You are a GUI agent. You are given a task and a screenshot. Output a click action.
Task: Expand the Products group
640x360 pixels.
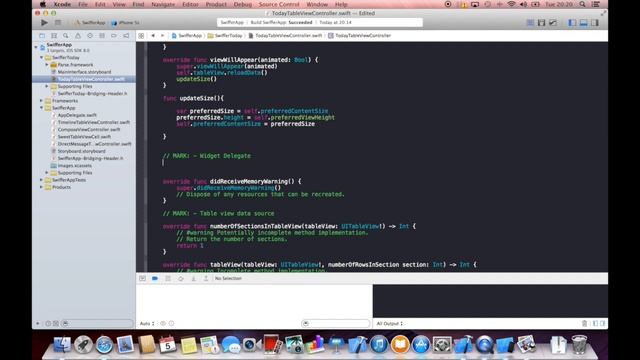tap(42, 187)
